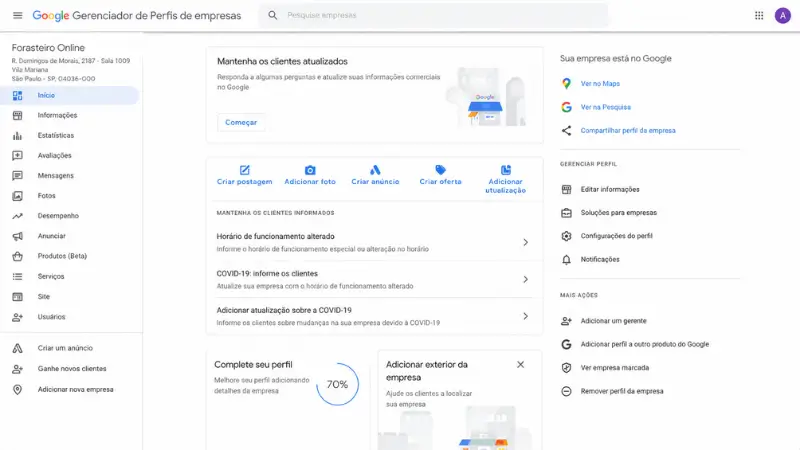The height and width of the screenshot is (450, 800).
Task: Click the Adicionar foto camera icon
Action: point(310,170)
